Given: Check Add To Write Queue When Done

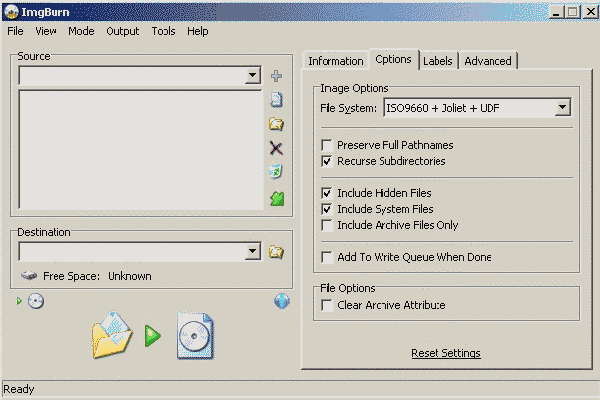Looking at the screenshot, I should pyautogui.click(x=327, y=257).
